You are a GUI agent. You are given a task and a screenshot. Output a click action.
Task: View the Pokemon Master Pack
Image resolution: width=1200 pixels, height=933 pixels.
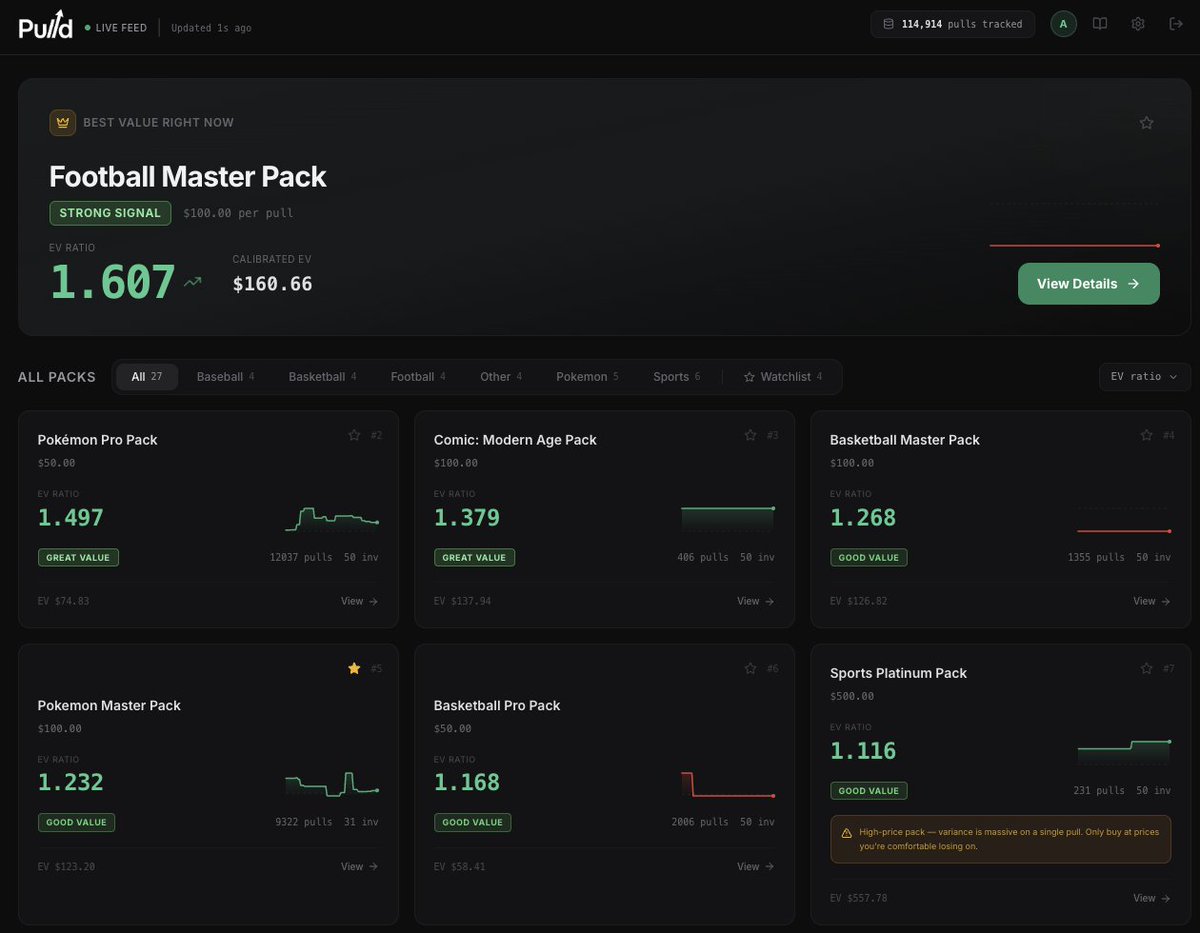coord(359,867)
